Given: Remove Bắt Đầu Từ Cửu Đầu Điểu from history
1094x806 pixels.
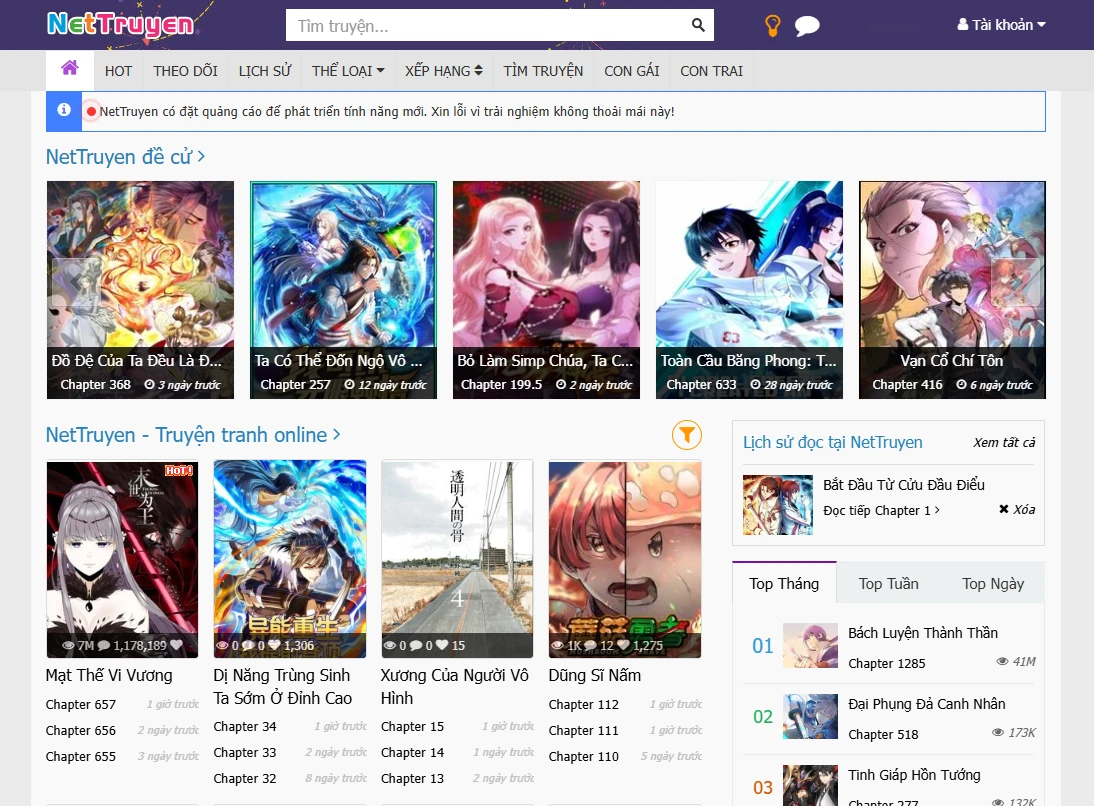Looking at the screenshot, I should [1016, 510].
